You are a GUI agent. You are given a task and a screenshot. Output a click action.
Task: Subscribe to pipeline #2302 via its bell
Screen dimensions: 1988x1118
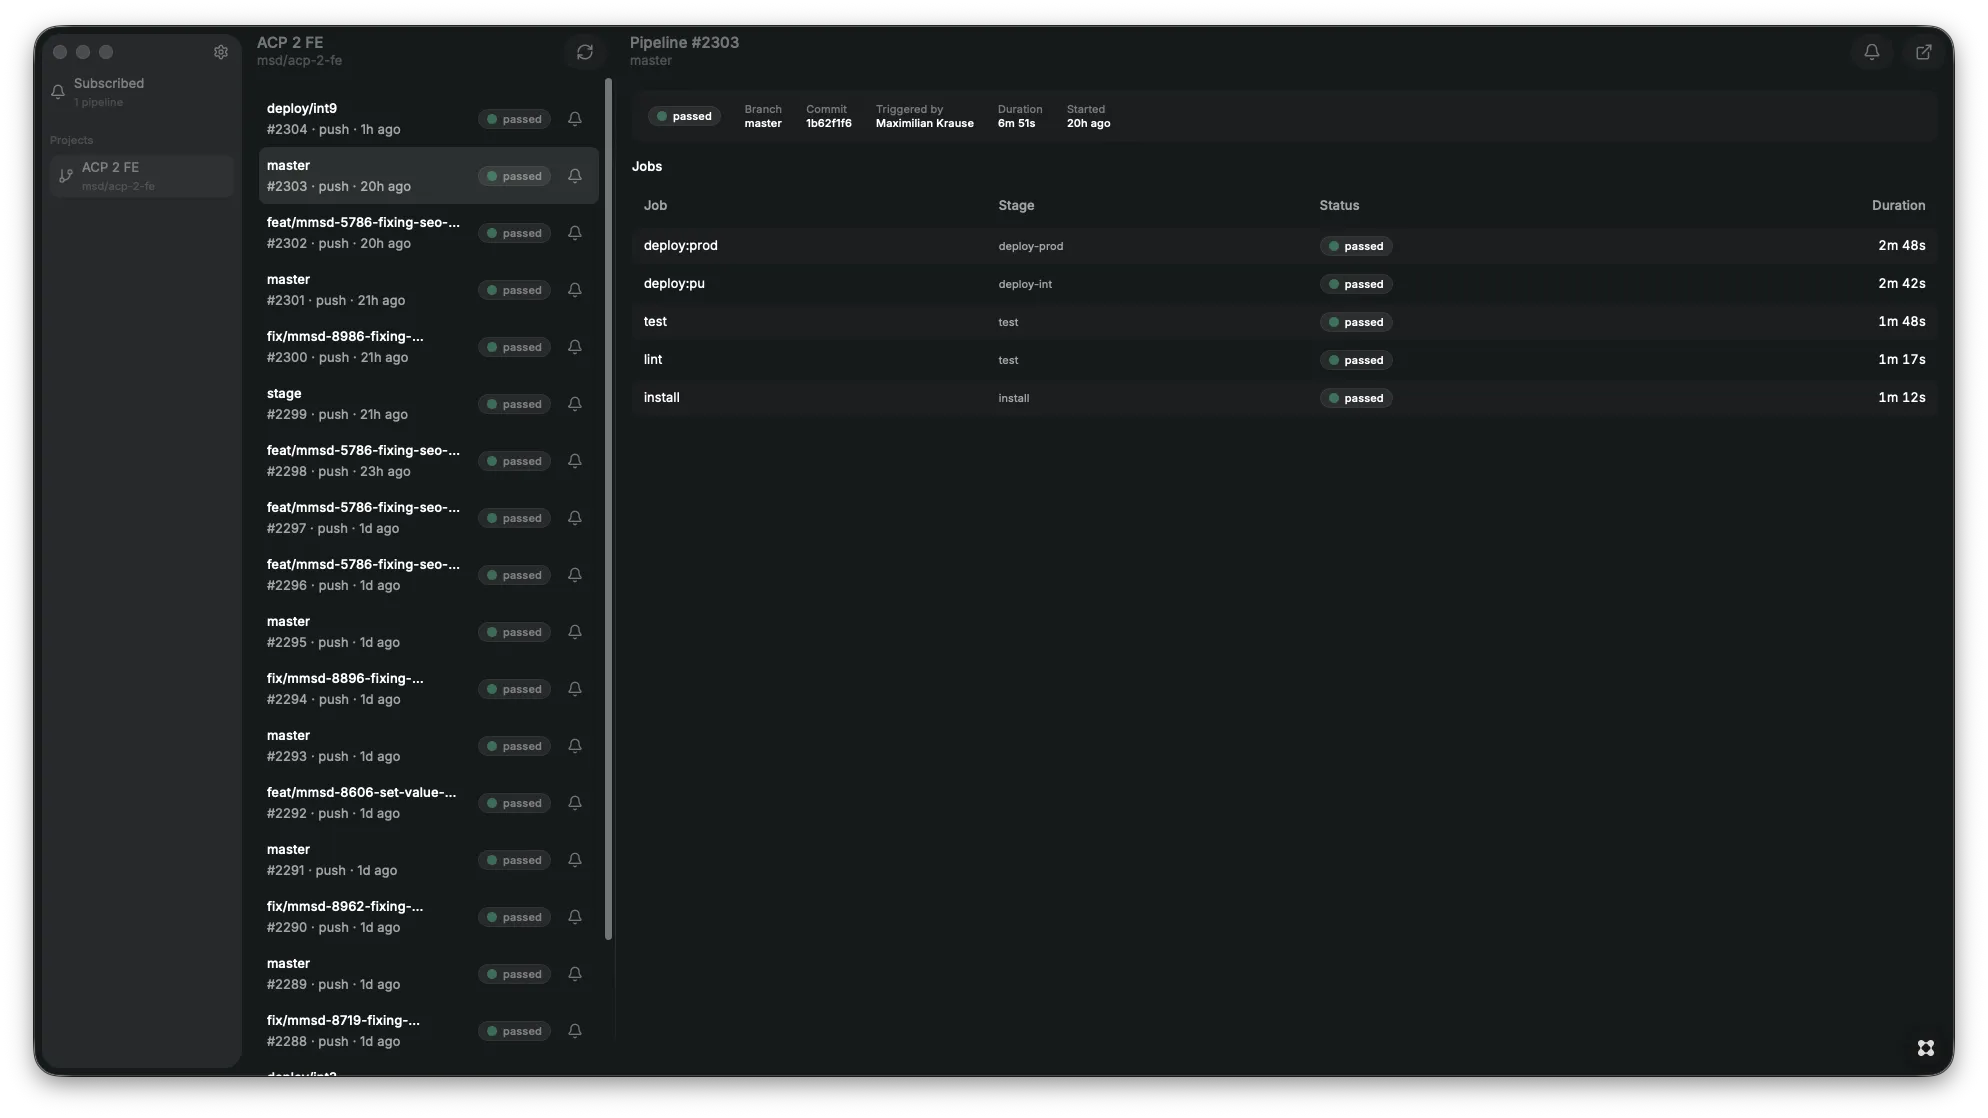click(575, 233)
